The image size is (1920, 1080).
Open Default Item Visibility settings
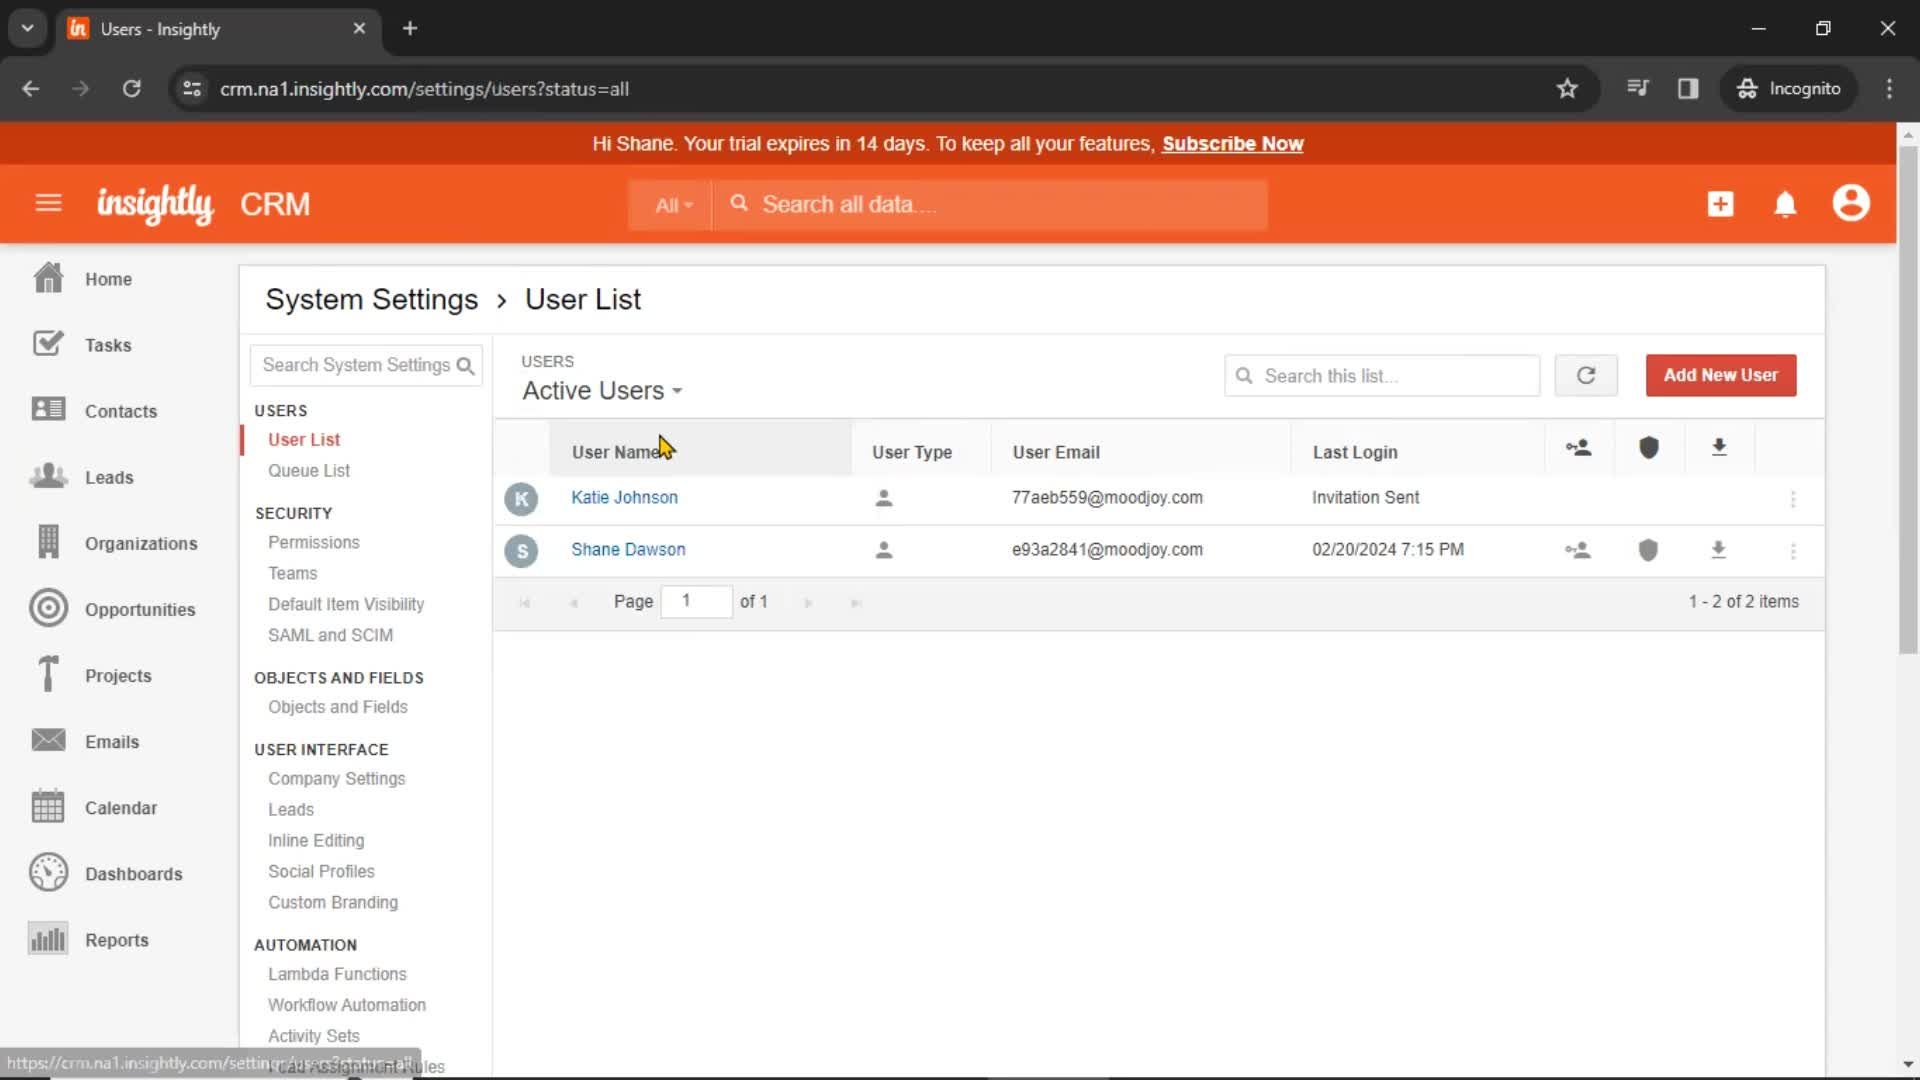tap(345, 604)
